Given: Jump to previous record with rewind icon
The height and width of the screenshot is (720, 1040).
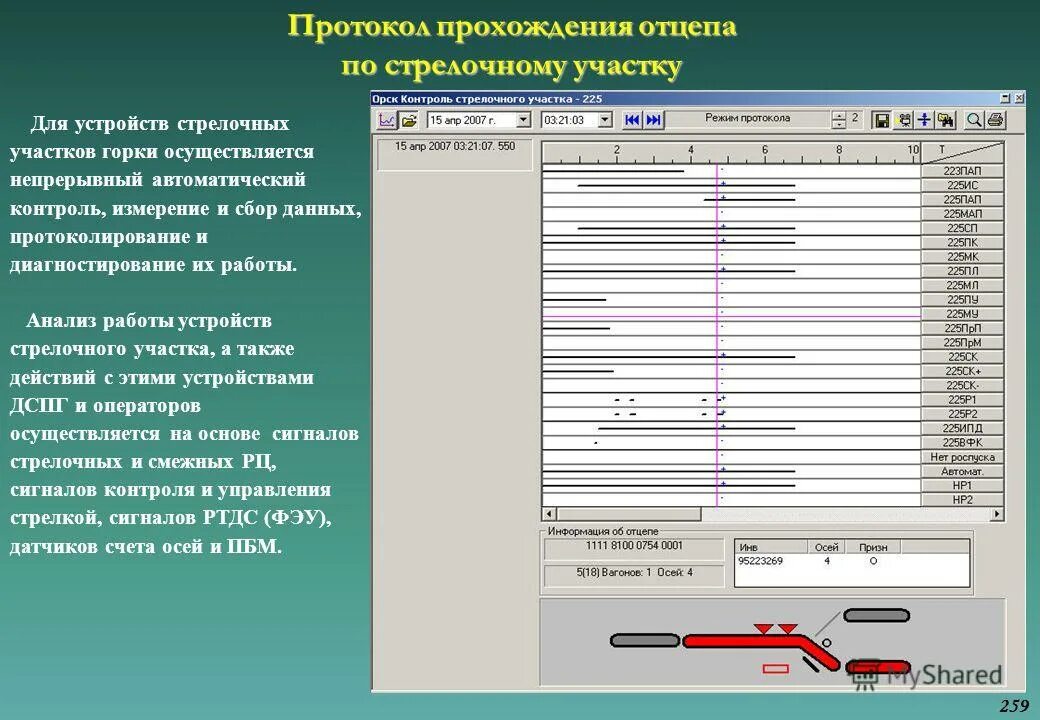Looking at the screenshot, I should click(632, 120).
